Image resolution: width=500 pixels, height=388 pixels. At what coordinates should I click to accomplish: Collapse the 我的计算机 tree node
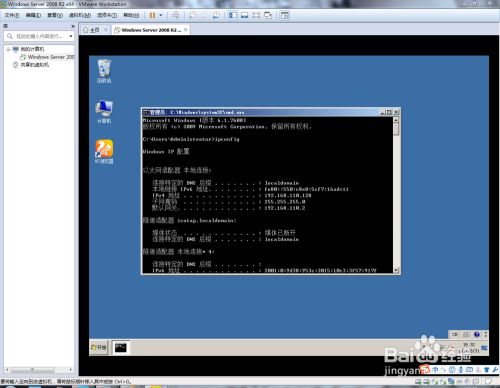coord(8,49)
